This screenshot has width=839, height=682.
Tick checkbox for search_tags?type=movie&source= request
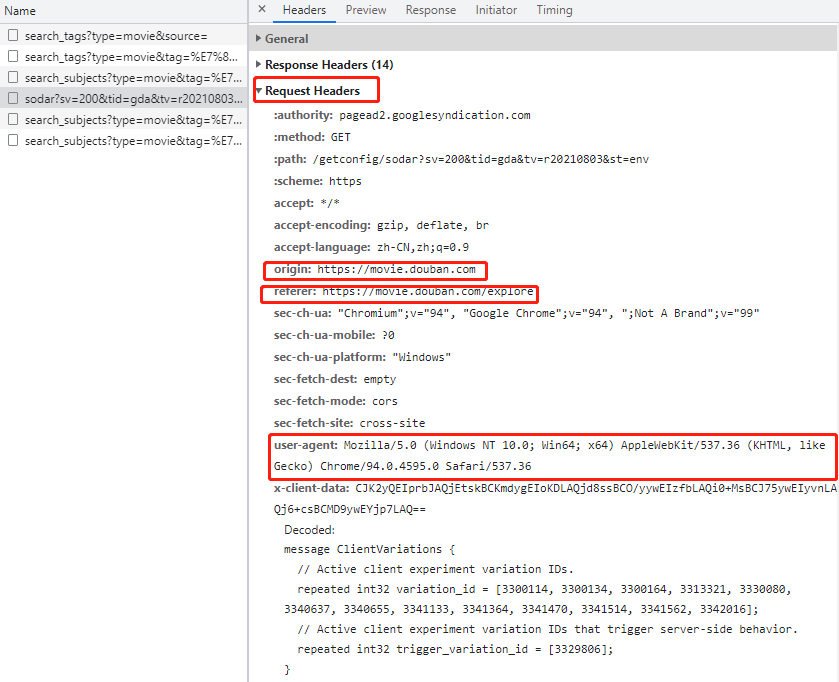[x=13, y=36]
